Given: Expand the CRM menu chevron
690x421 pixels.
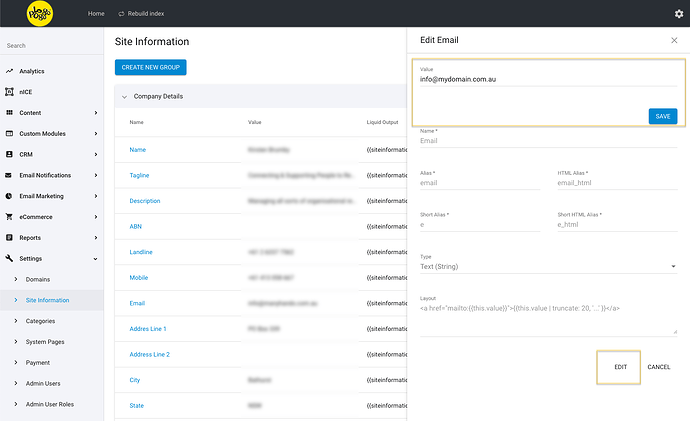Looking at the screenshot, I should (x=95, y=154).
